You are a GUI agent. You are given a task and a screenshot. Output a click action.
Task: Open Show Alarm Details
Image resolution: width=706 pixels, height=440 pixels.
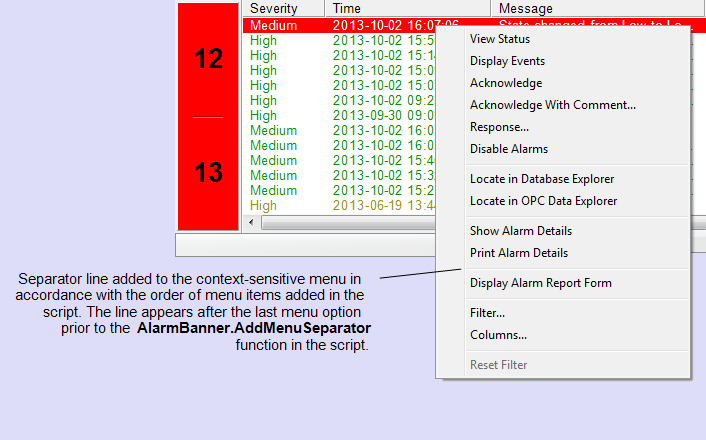pyautogui.click(x=520, y=231)
